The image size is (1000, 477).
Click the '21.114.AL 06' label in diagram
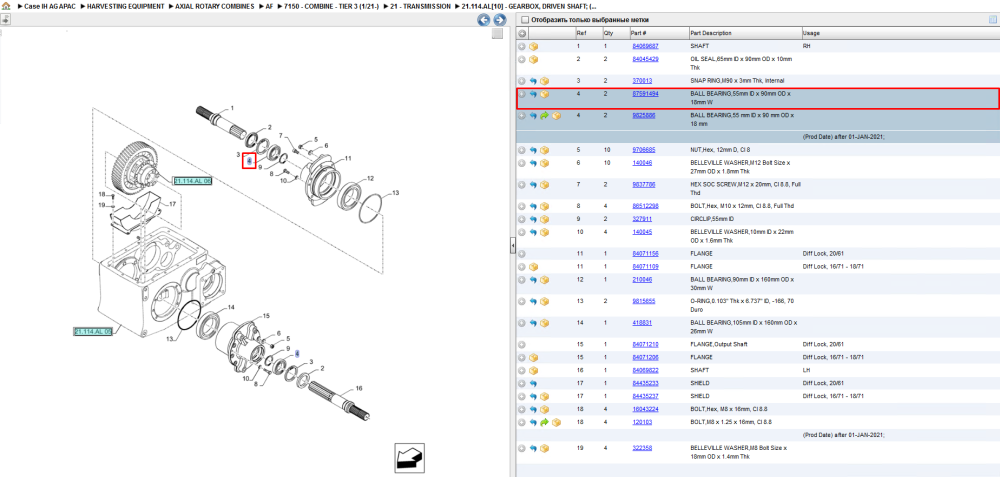coord(193,181)
